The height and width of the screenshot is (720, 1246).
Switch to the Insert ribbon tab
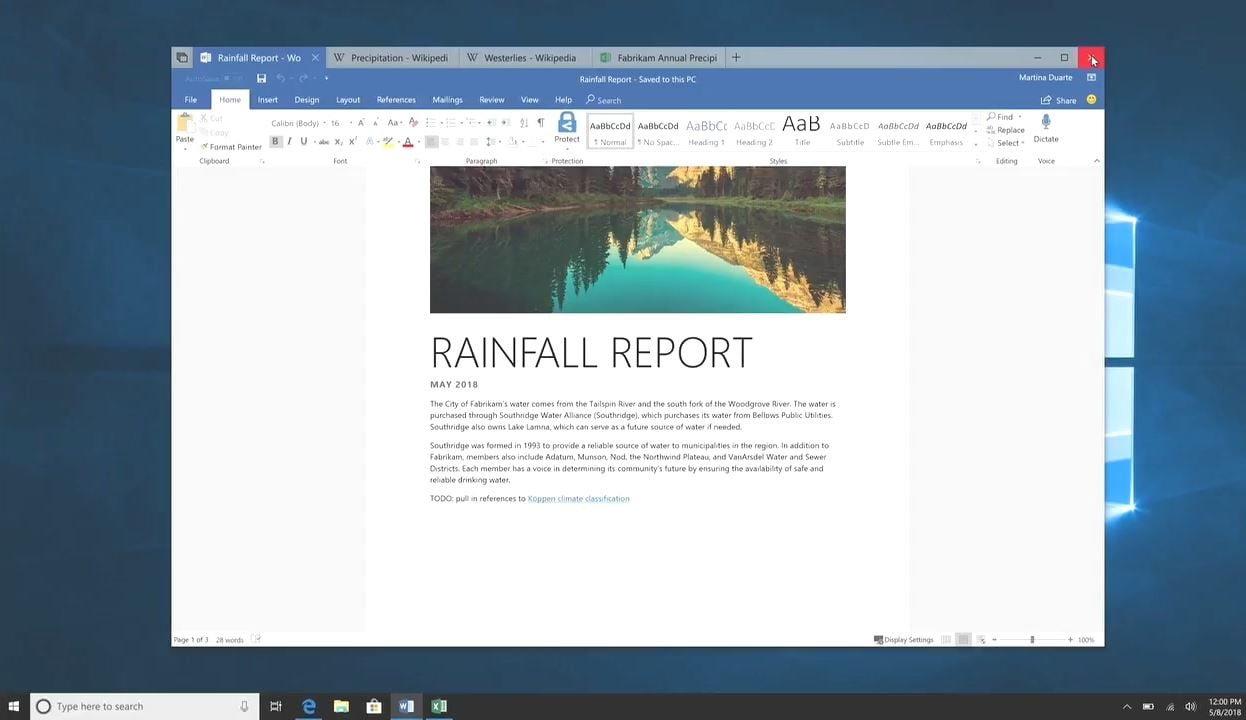(x=268, y=100)
